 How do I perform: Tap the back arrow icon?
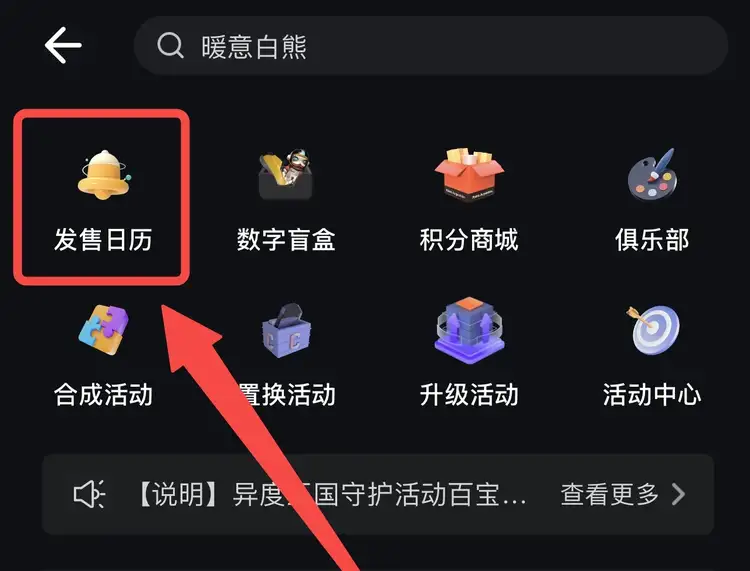(x=63, y=45)
